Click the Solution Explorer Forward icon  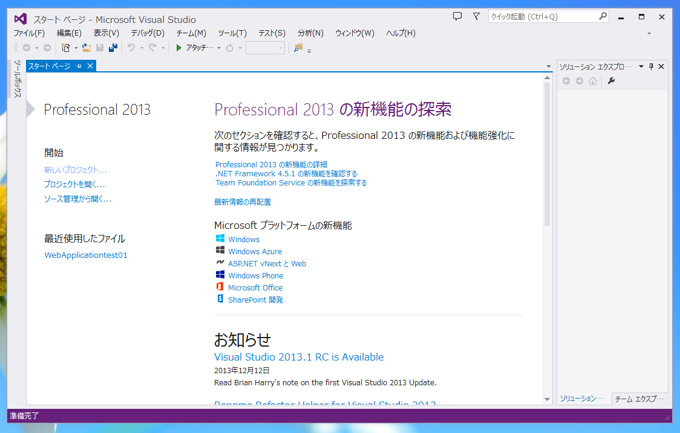click(579, 81)
